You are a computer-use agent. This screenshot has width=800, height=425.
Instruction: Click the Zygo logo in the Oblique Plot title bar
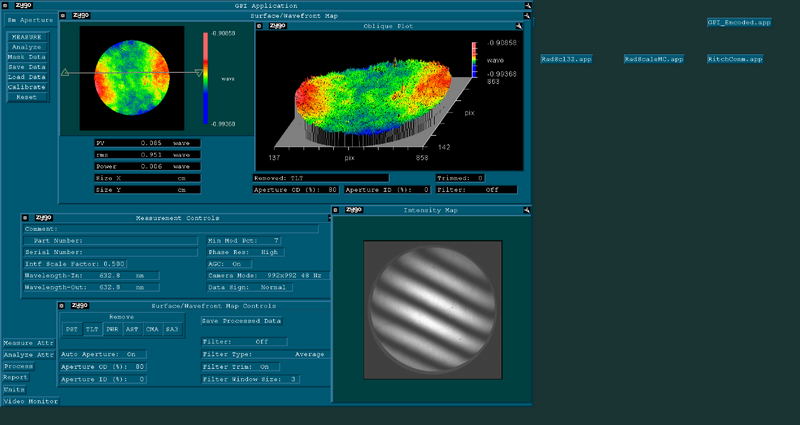coord(278,26)
